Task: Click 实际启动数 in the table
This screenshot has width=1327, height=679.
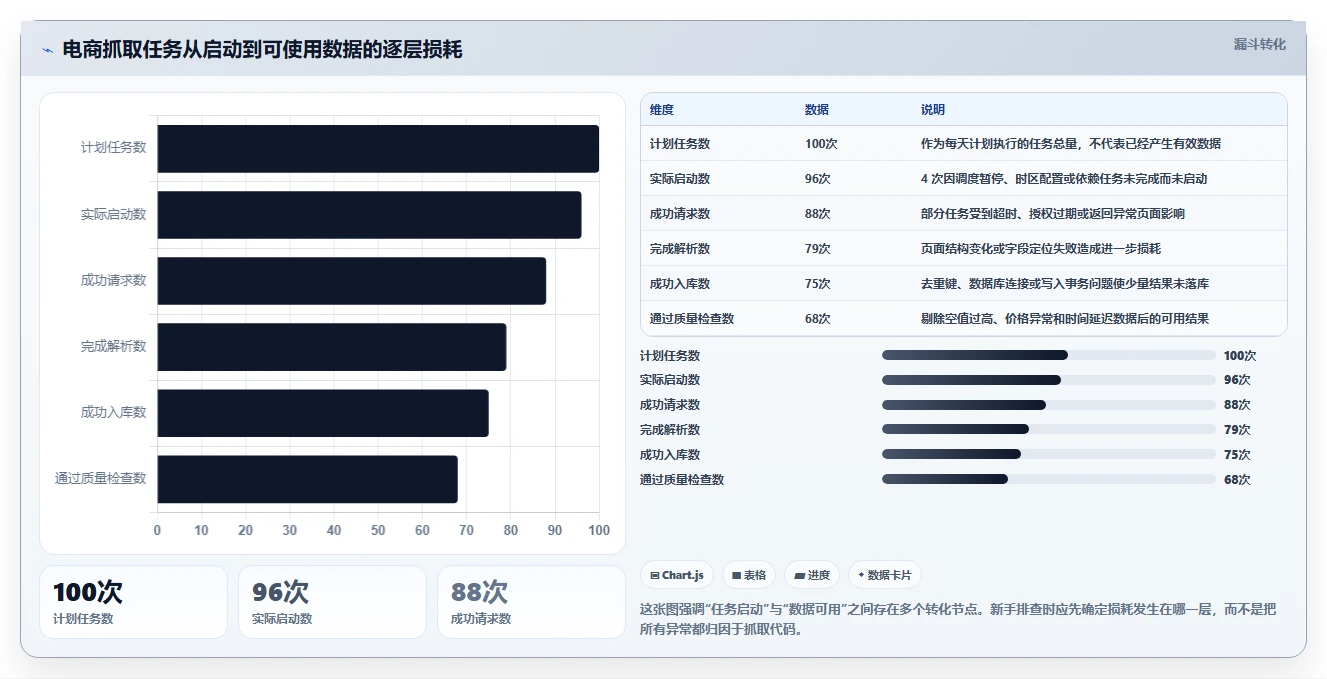Action: 680,179
